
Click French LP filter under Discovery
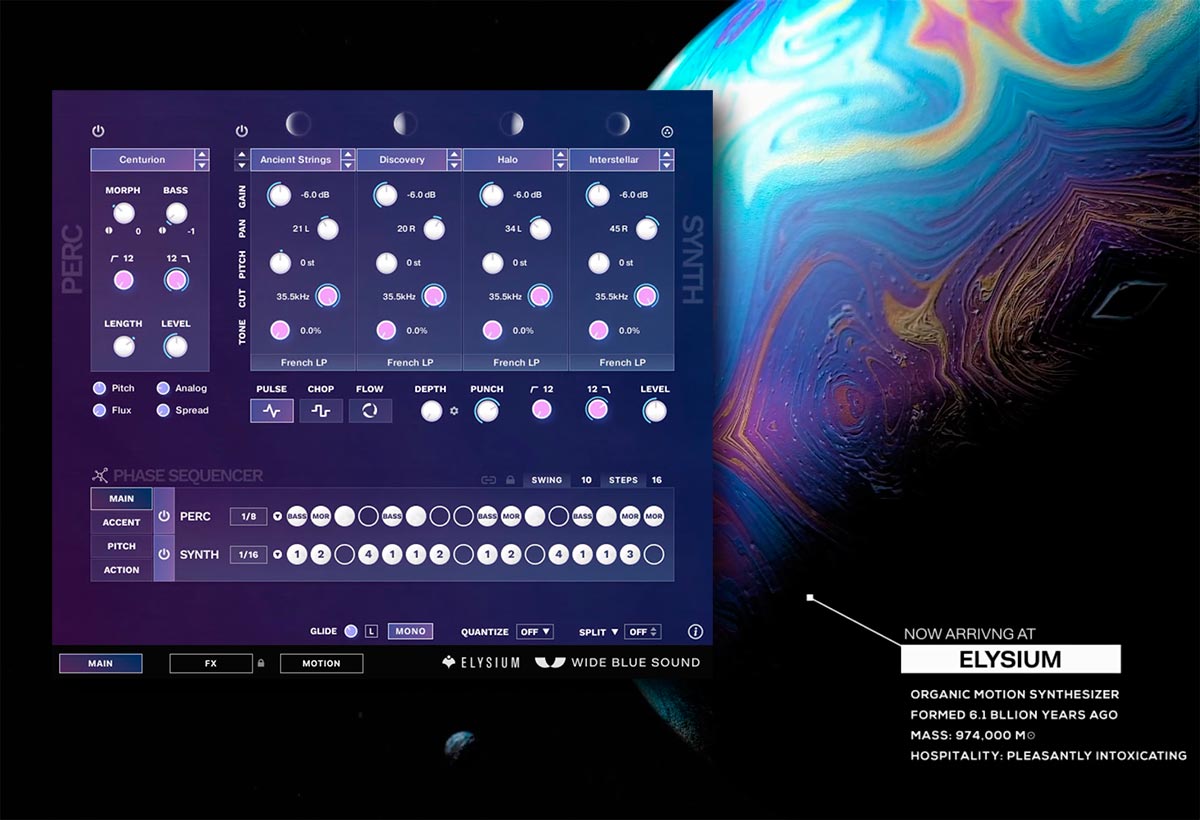coord(409,362)
